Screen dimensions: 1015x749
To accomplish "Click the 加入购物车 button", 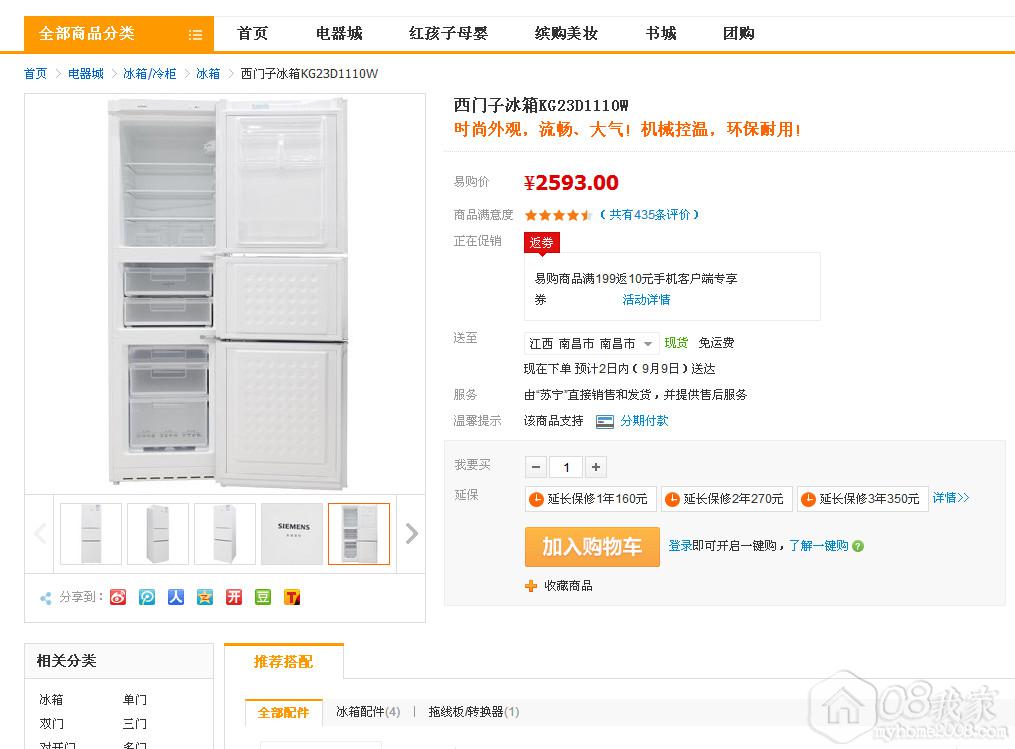I will pos(592,547).
